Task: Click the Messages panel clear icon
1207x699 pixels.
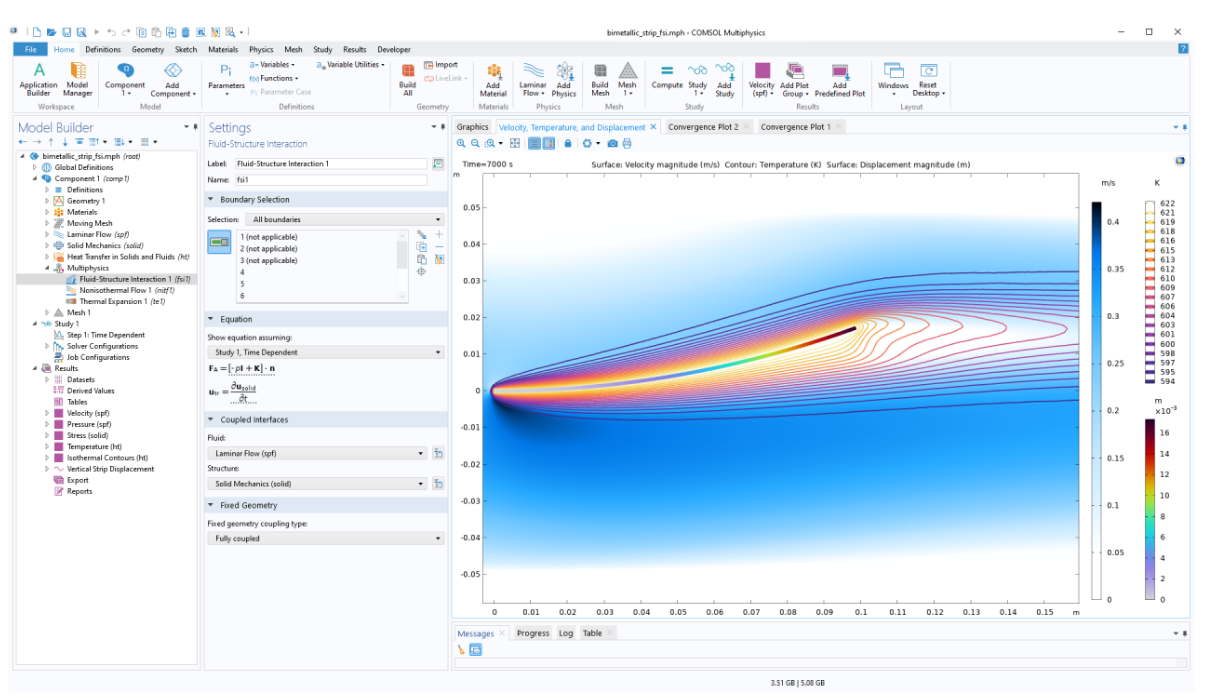Action: [462, 649]
